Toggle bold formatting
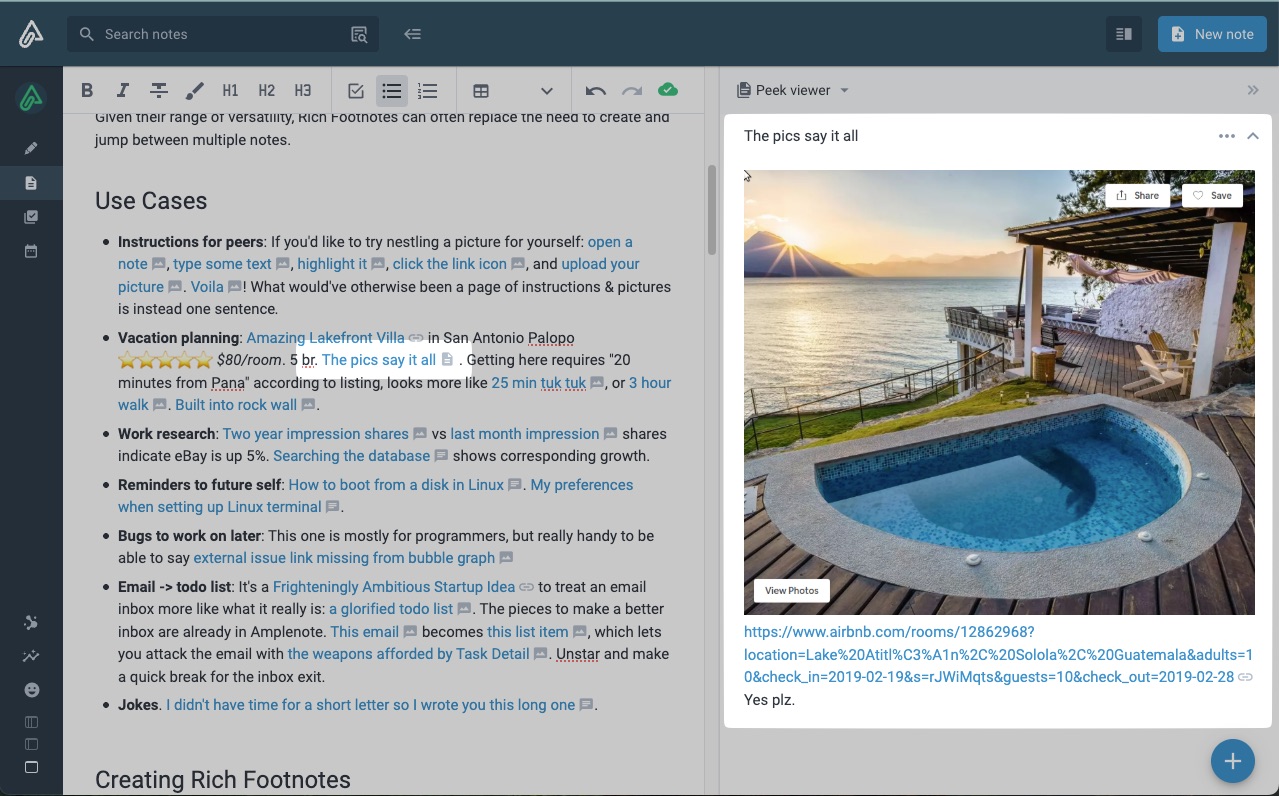Image resolution: width=1279 pixels, height=796 pixels. [x=87, y=91]
